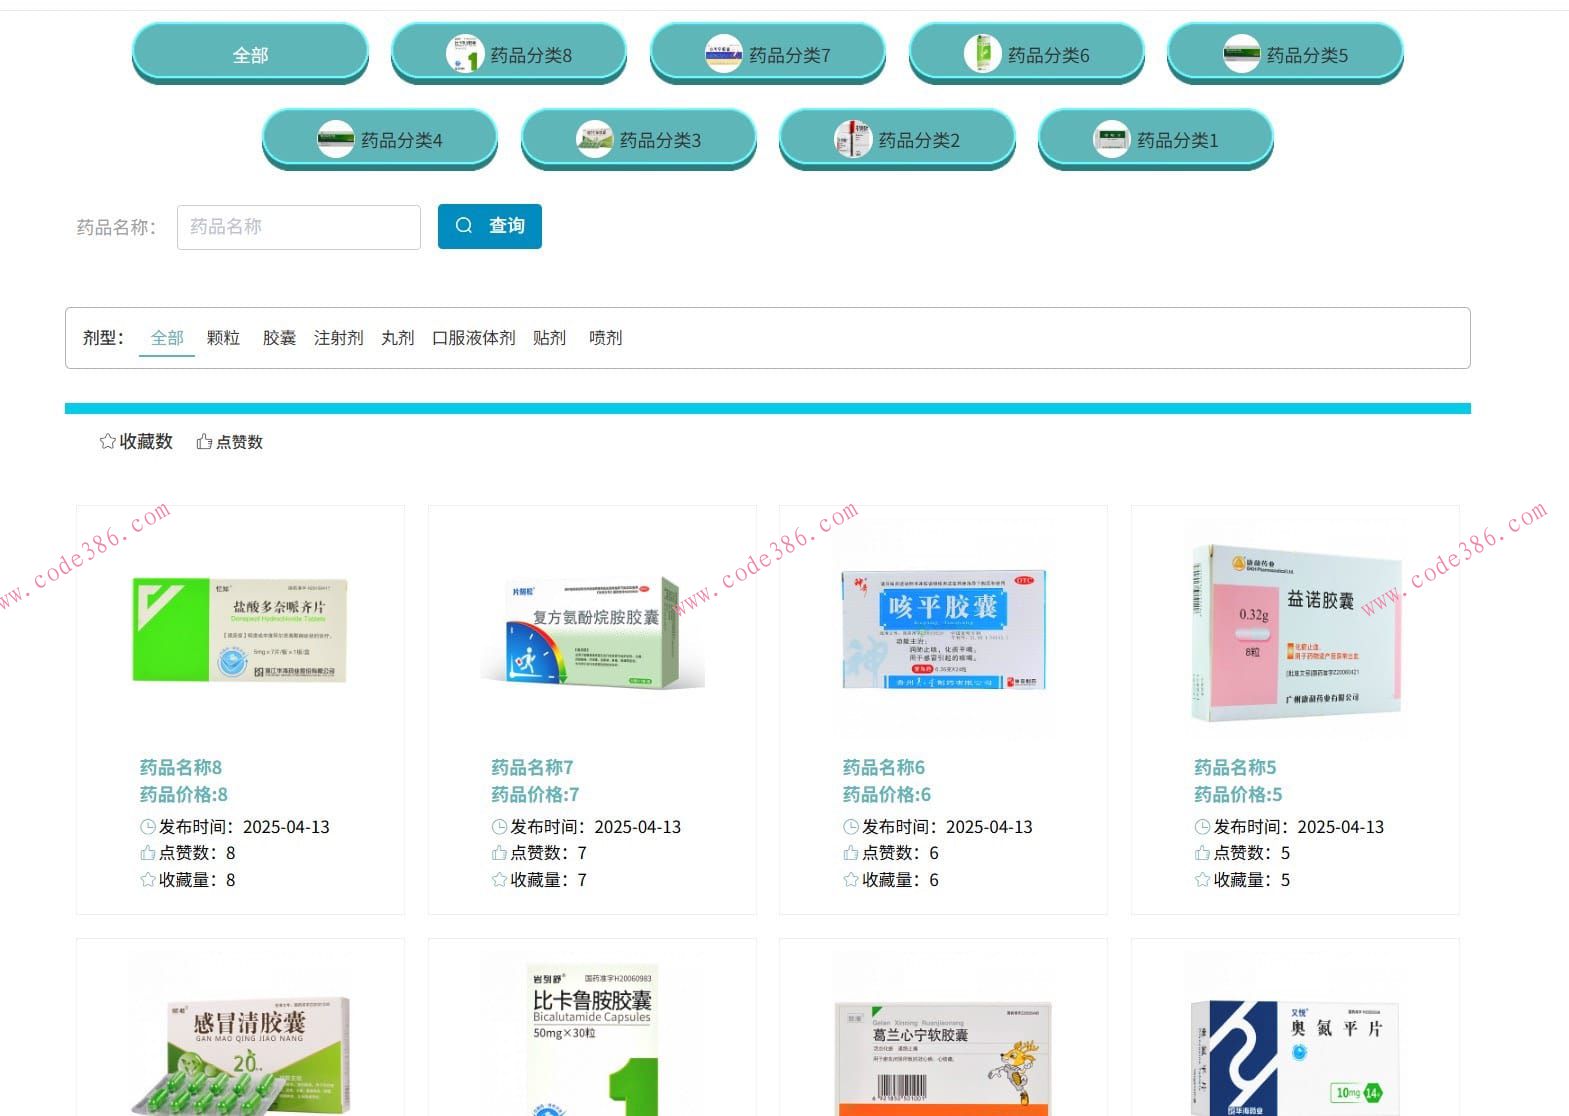Viewport: 1569px width, 1116px height.
Task: Click the 药品分类8 category thumbnail icon
Action: click(465, 54)
